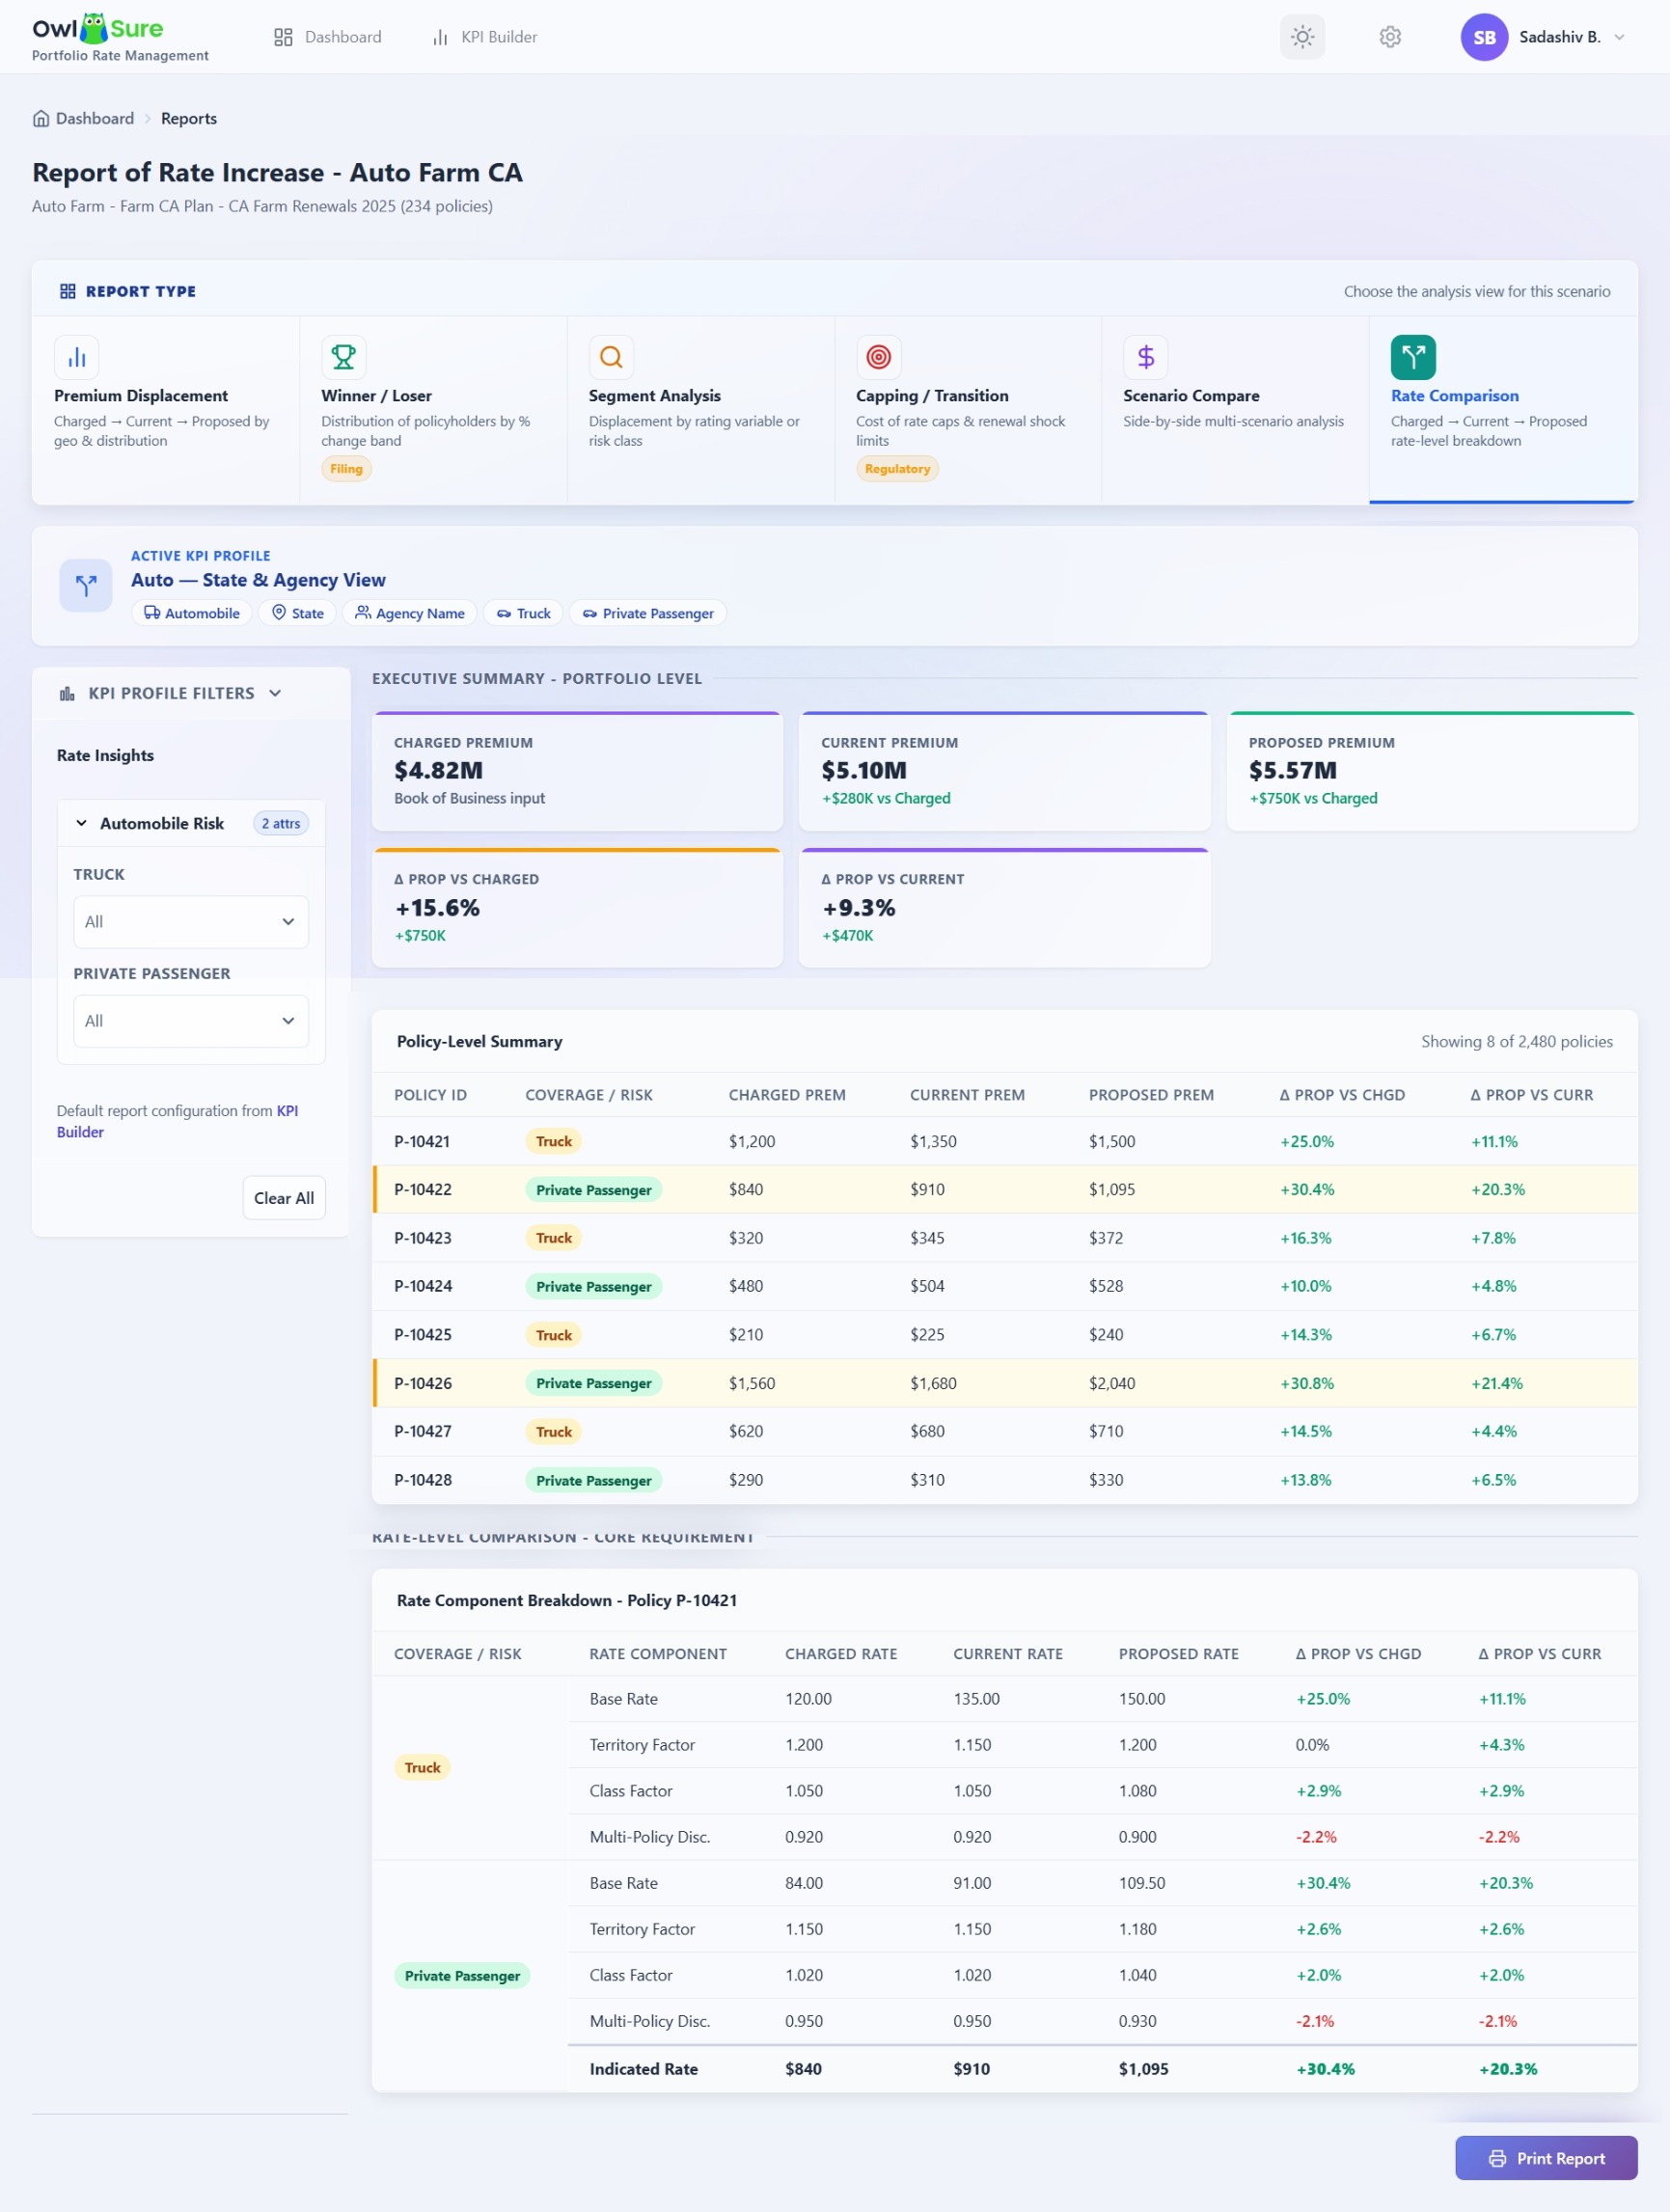Image resolution: width=1670 pixels, height=2212 pixels.
Task: Click the State profile chip
Action: coord(298,613)
